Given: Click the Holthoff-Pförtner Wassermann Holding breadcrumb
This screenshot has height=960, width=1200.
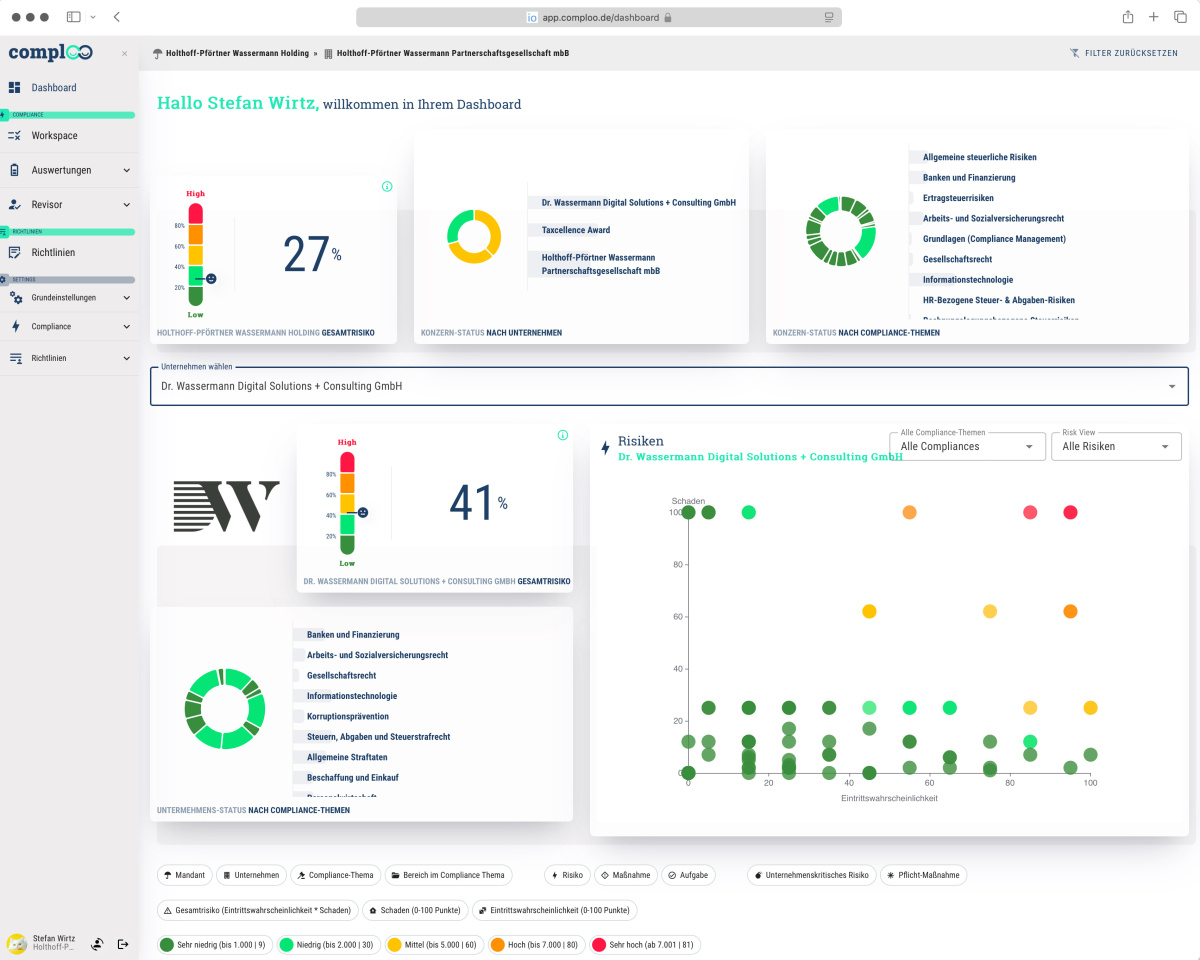Looking at the screenshot, I should pos(237,53).
